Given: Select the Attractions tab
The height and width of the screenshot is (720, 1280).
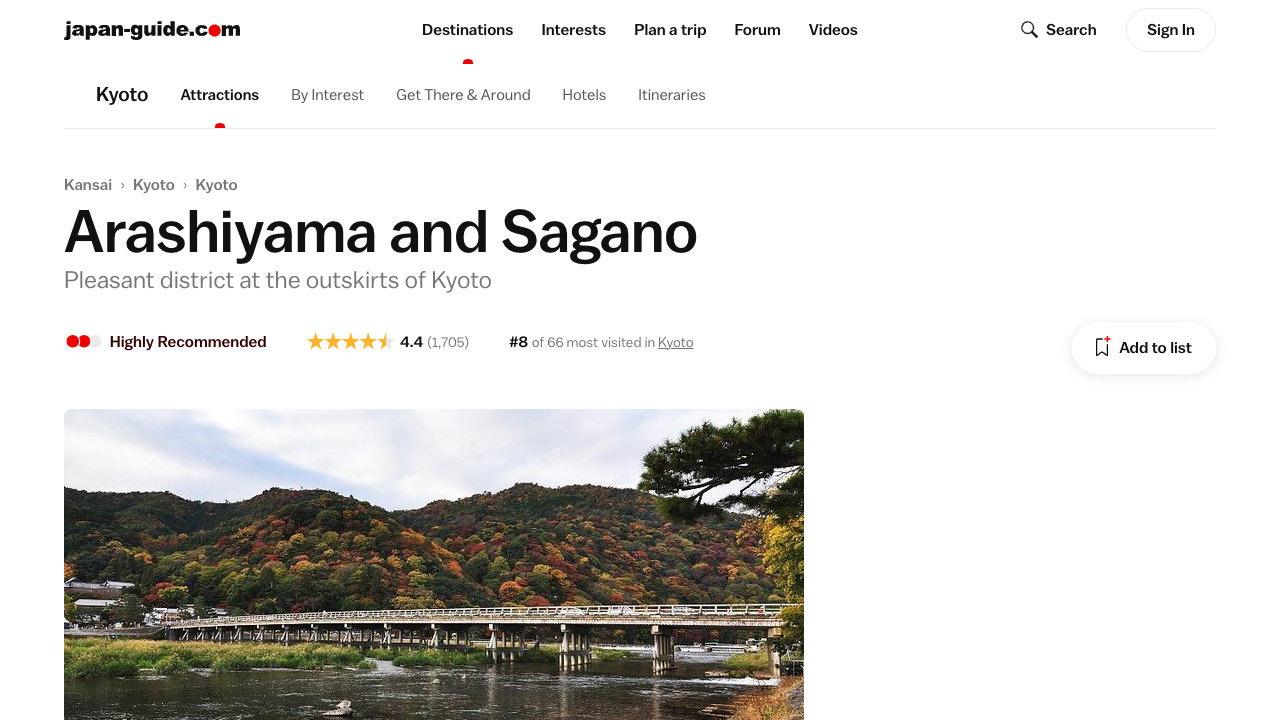Looking at the screenshot, I should pos(219,95).
